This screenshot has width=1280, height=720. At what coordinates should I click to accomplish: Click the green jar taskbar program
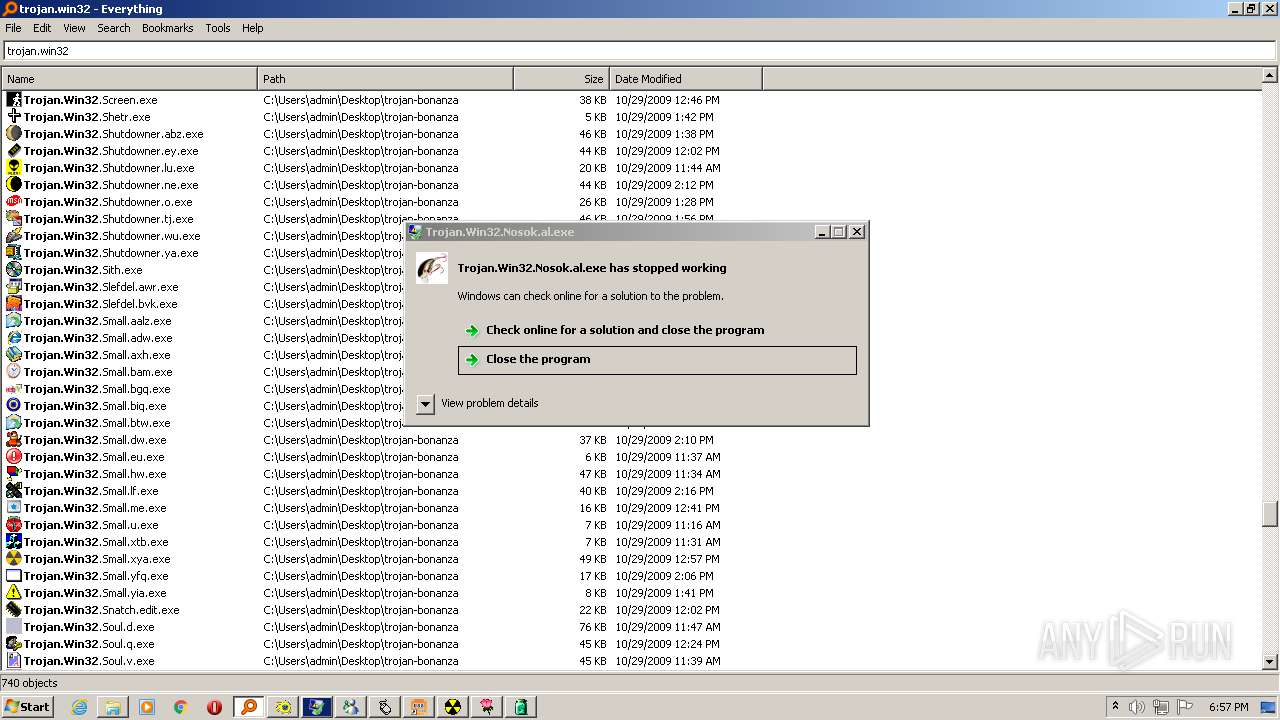tap(521, 707)
